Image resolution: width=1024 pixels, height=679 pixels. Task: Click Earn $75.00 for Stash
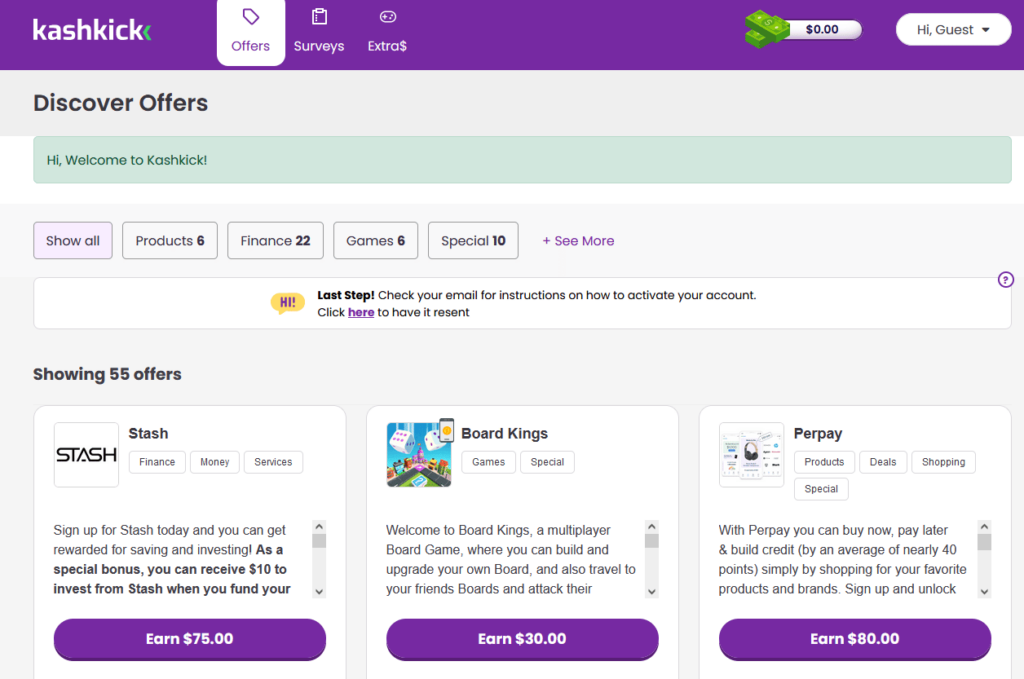click(x=189, y=639)
